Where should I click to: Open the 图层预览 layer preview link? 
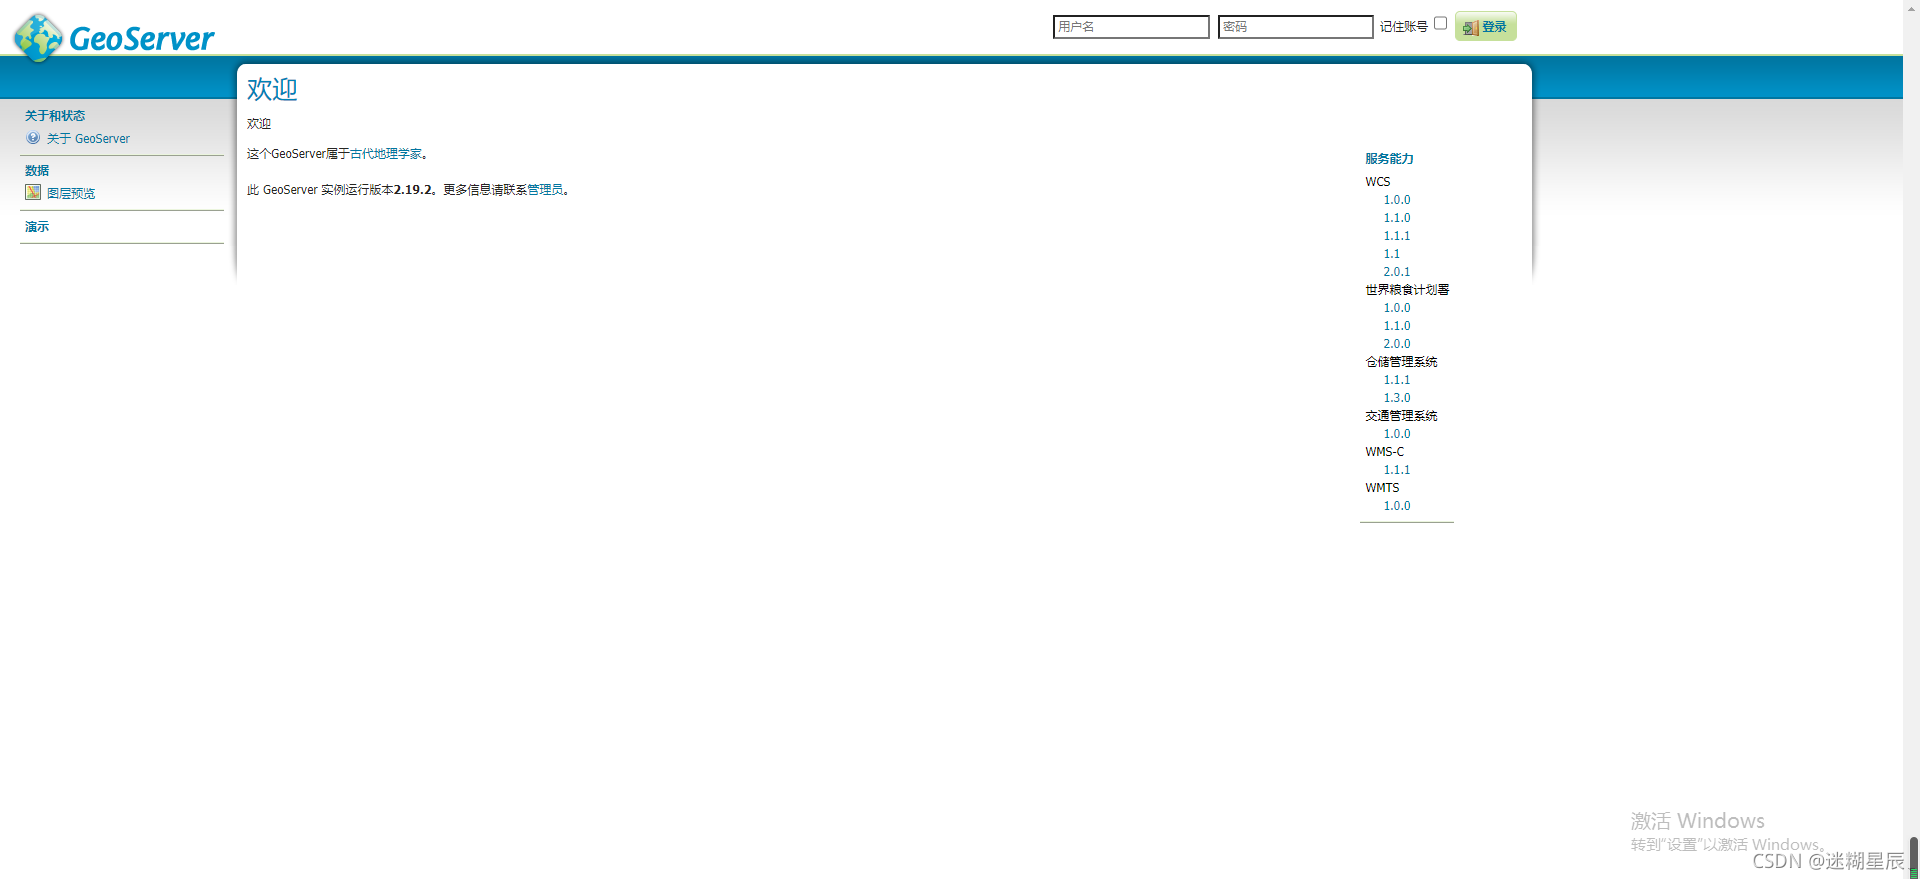coord(71,194)
